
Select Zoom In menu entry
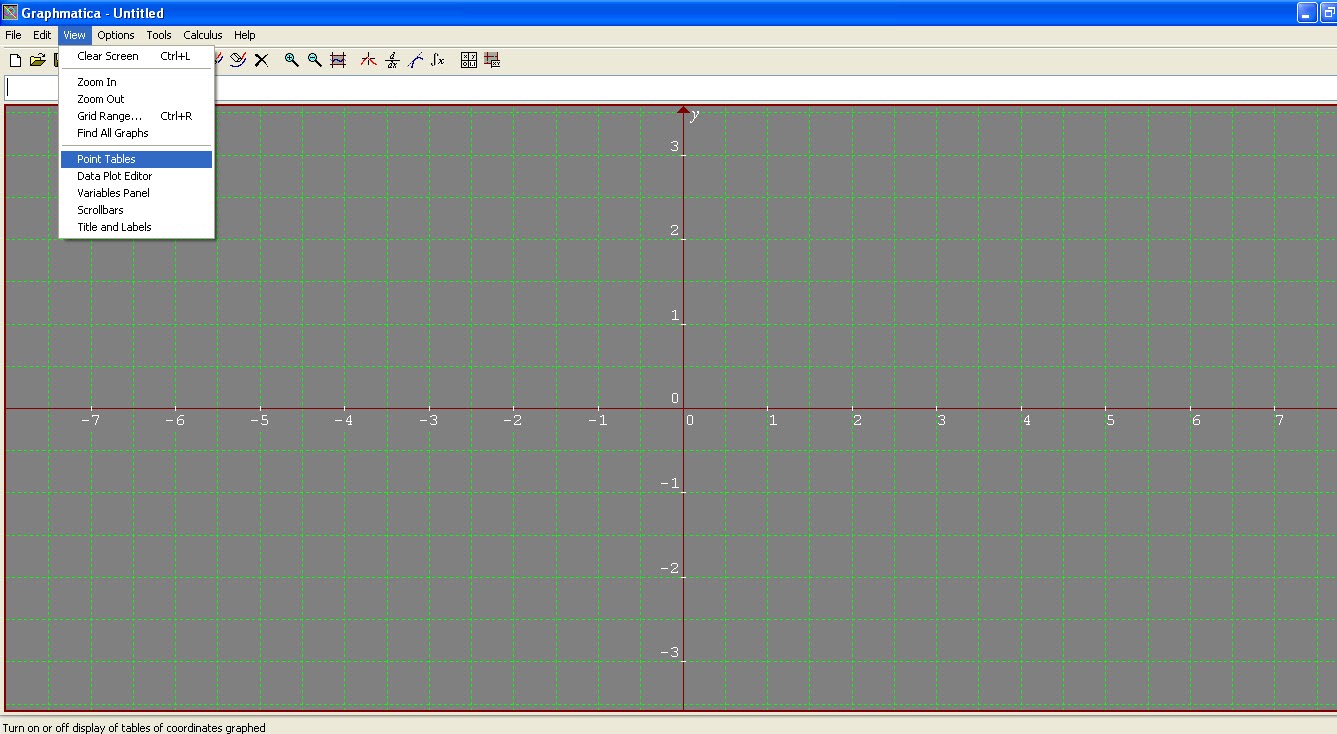tap(137, 82)
